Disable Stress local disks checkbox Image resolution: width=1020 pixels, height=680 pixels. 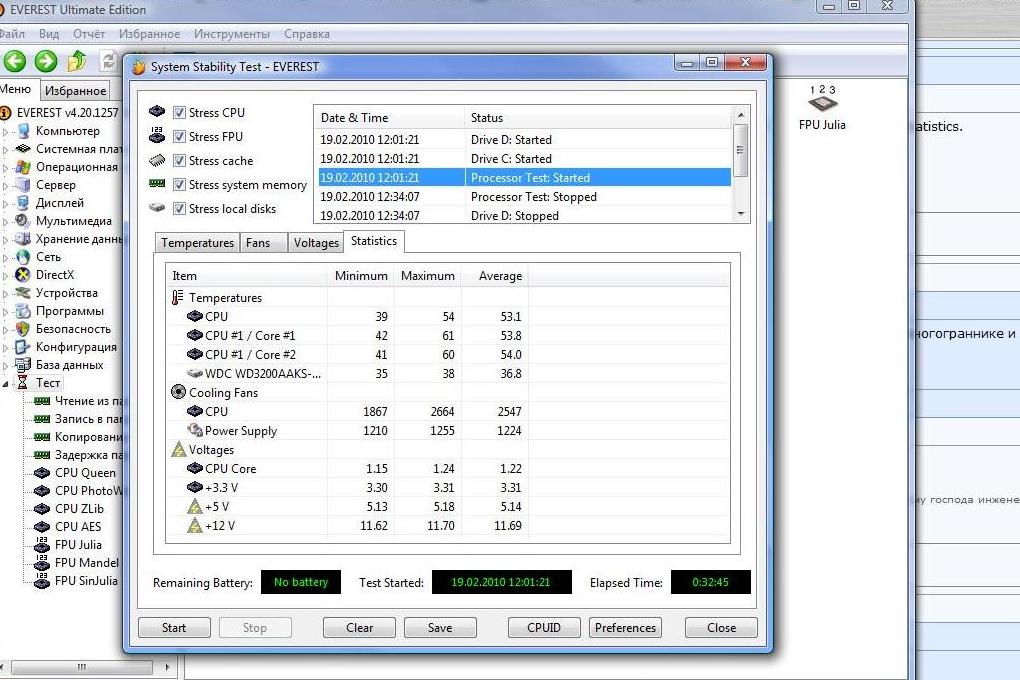[180, 209]
